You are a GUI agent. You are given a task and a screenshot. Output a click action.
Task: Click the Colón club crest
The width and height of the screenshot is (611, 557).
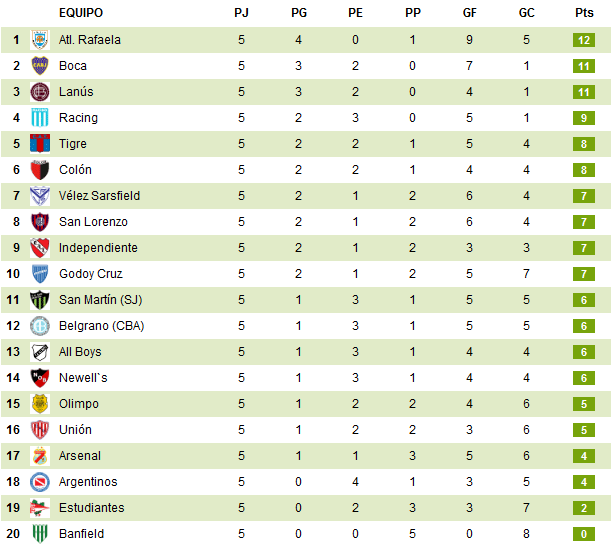click(x=40, y=170)
